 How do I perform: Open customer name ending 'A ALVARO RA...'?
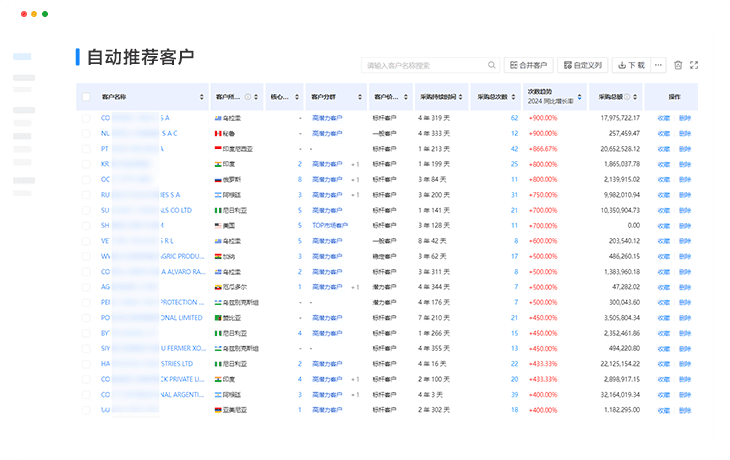153,272
